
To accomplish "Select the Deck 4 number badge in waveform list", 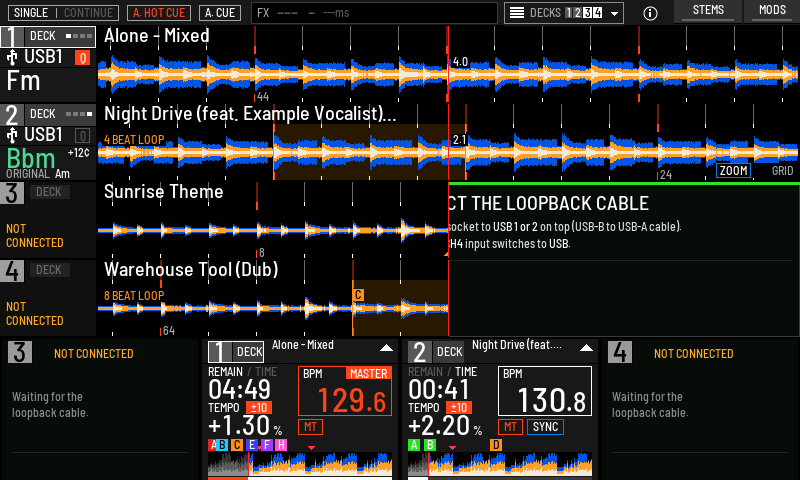I will [12, 271].
